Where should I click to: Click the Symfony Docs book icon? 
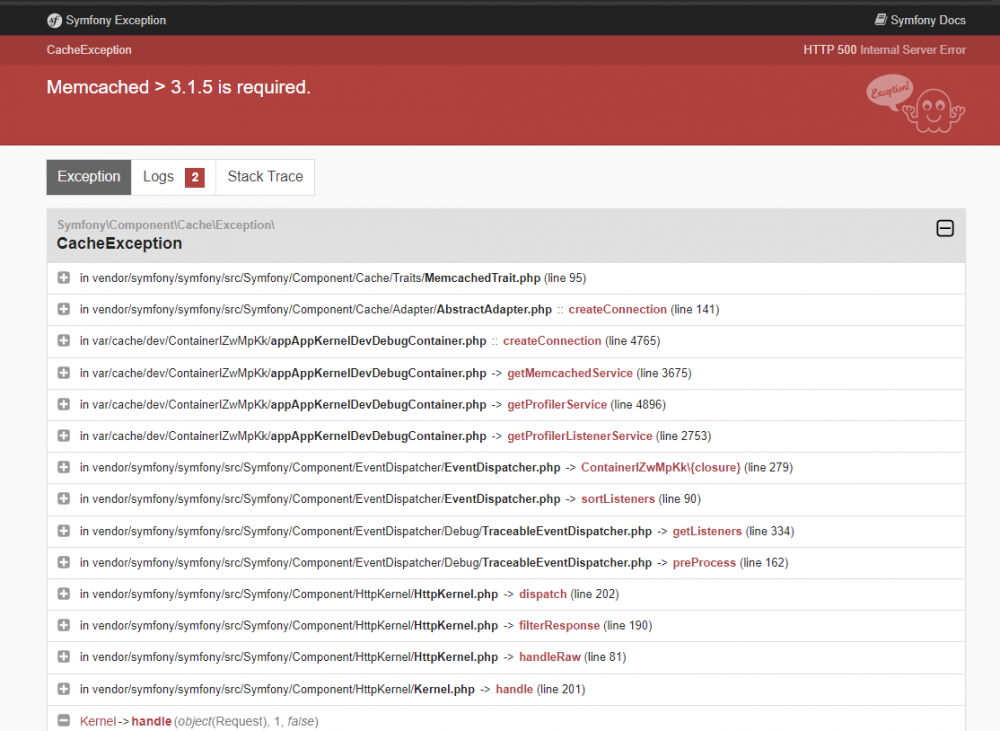click(880, 20)
